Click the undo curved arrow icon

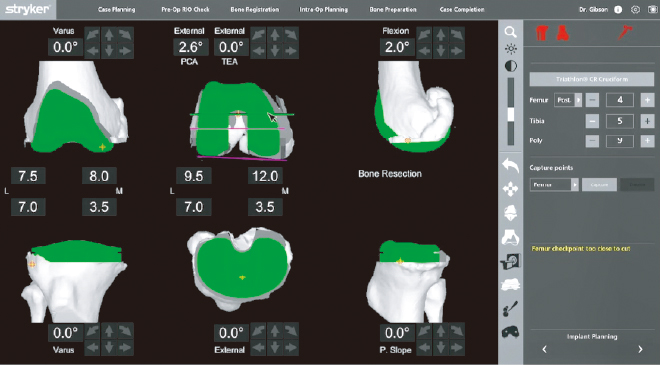click(x=510, y=165)
